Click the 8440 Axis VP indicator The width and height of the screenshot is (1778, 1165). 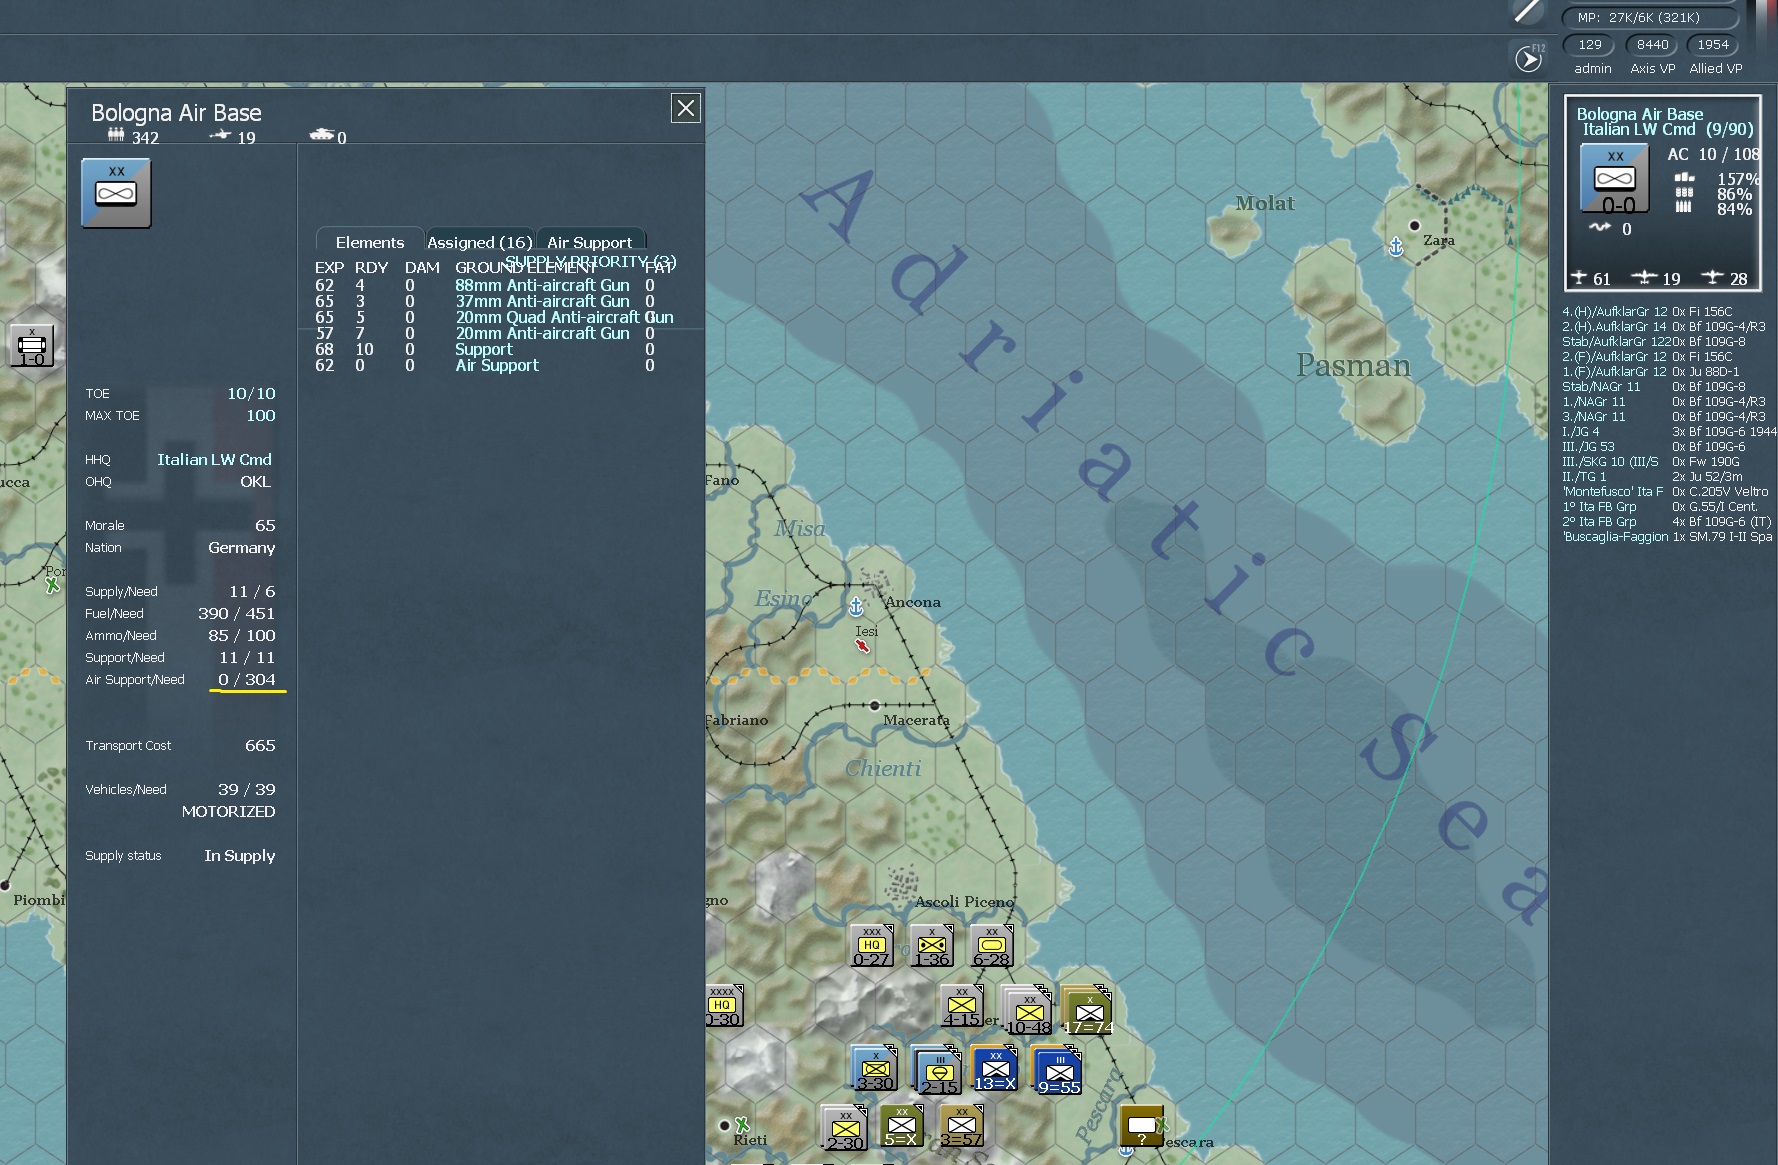pyautogui.click(x=1652, y=45)
